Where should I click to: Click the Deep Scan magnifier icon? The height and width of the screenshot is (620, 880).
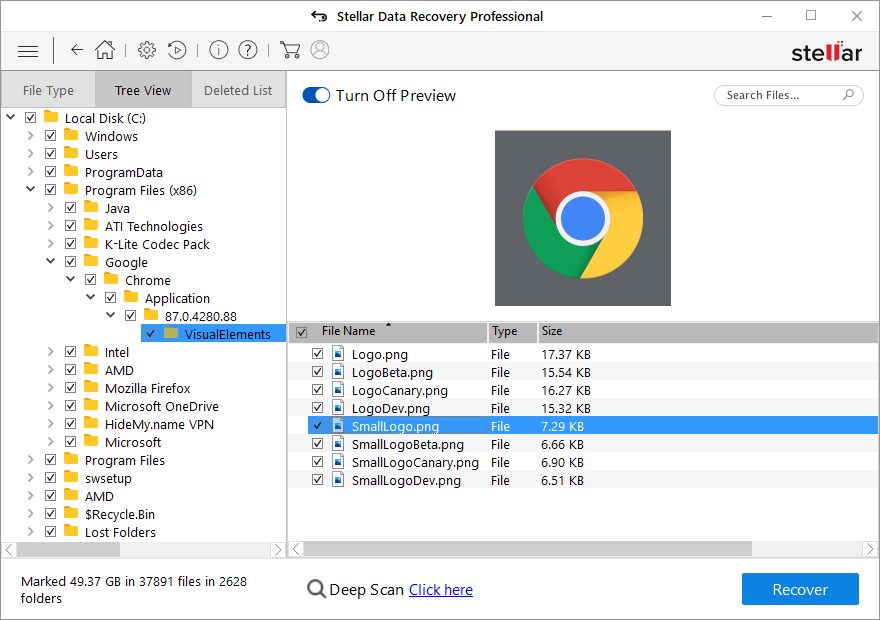coord(317,589)
